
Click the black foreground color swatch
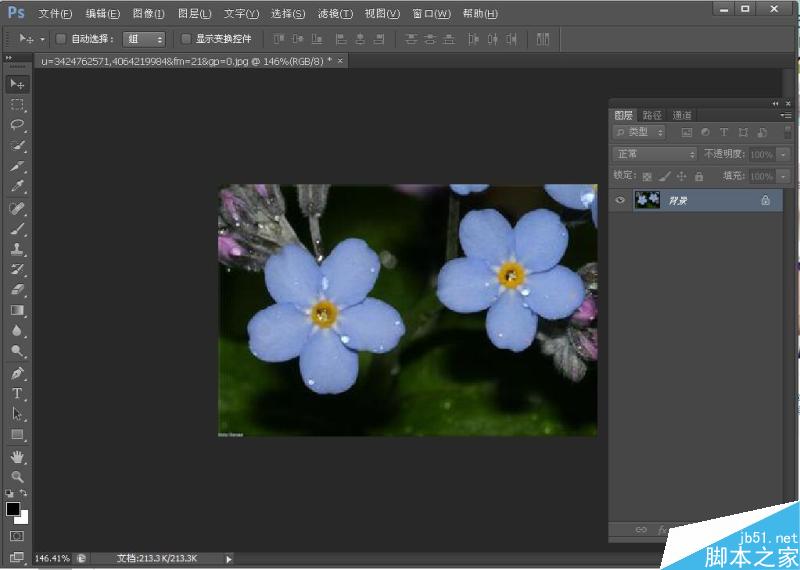coord(13,509)
